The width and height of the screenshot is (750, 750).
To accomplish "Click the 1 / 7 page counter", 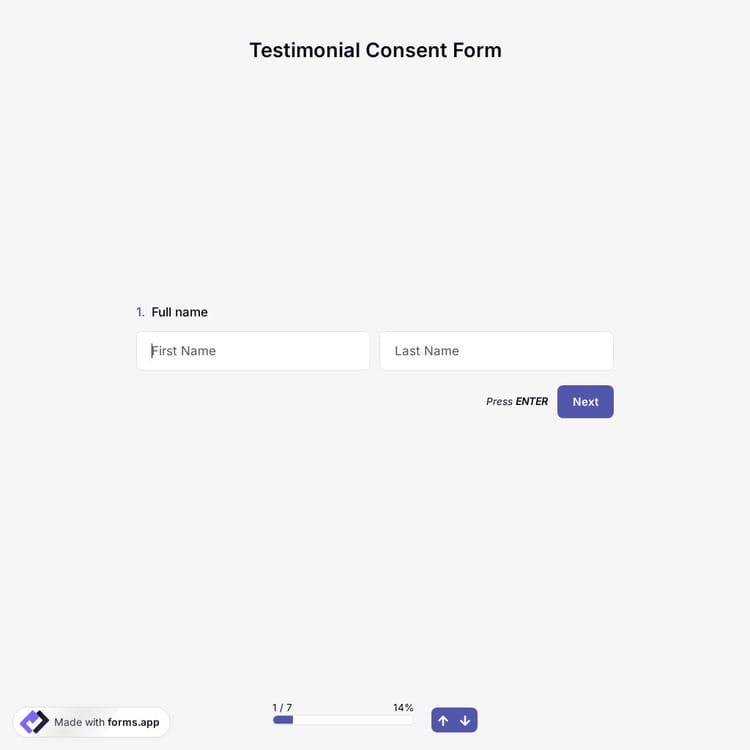I will coord(282,707).
